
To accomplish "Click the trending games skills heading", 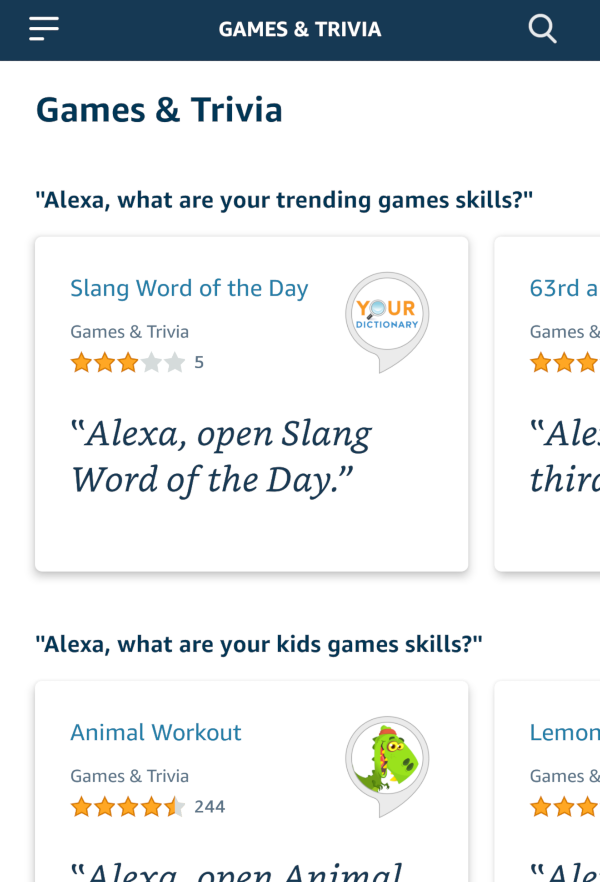I will tap(285, 199).
